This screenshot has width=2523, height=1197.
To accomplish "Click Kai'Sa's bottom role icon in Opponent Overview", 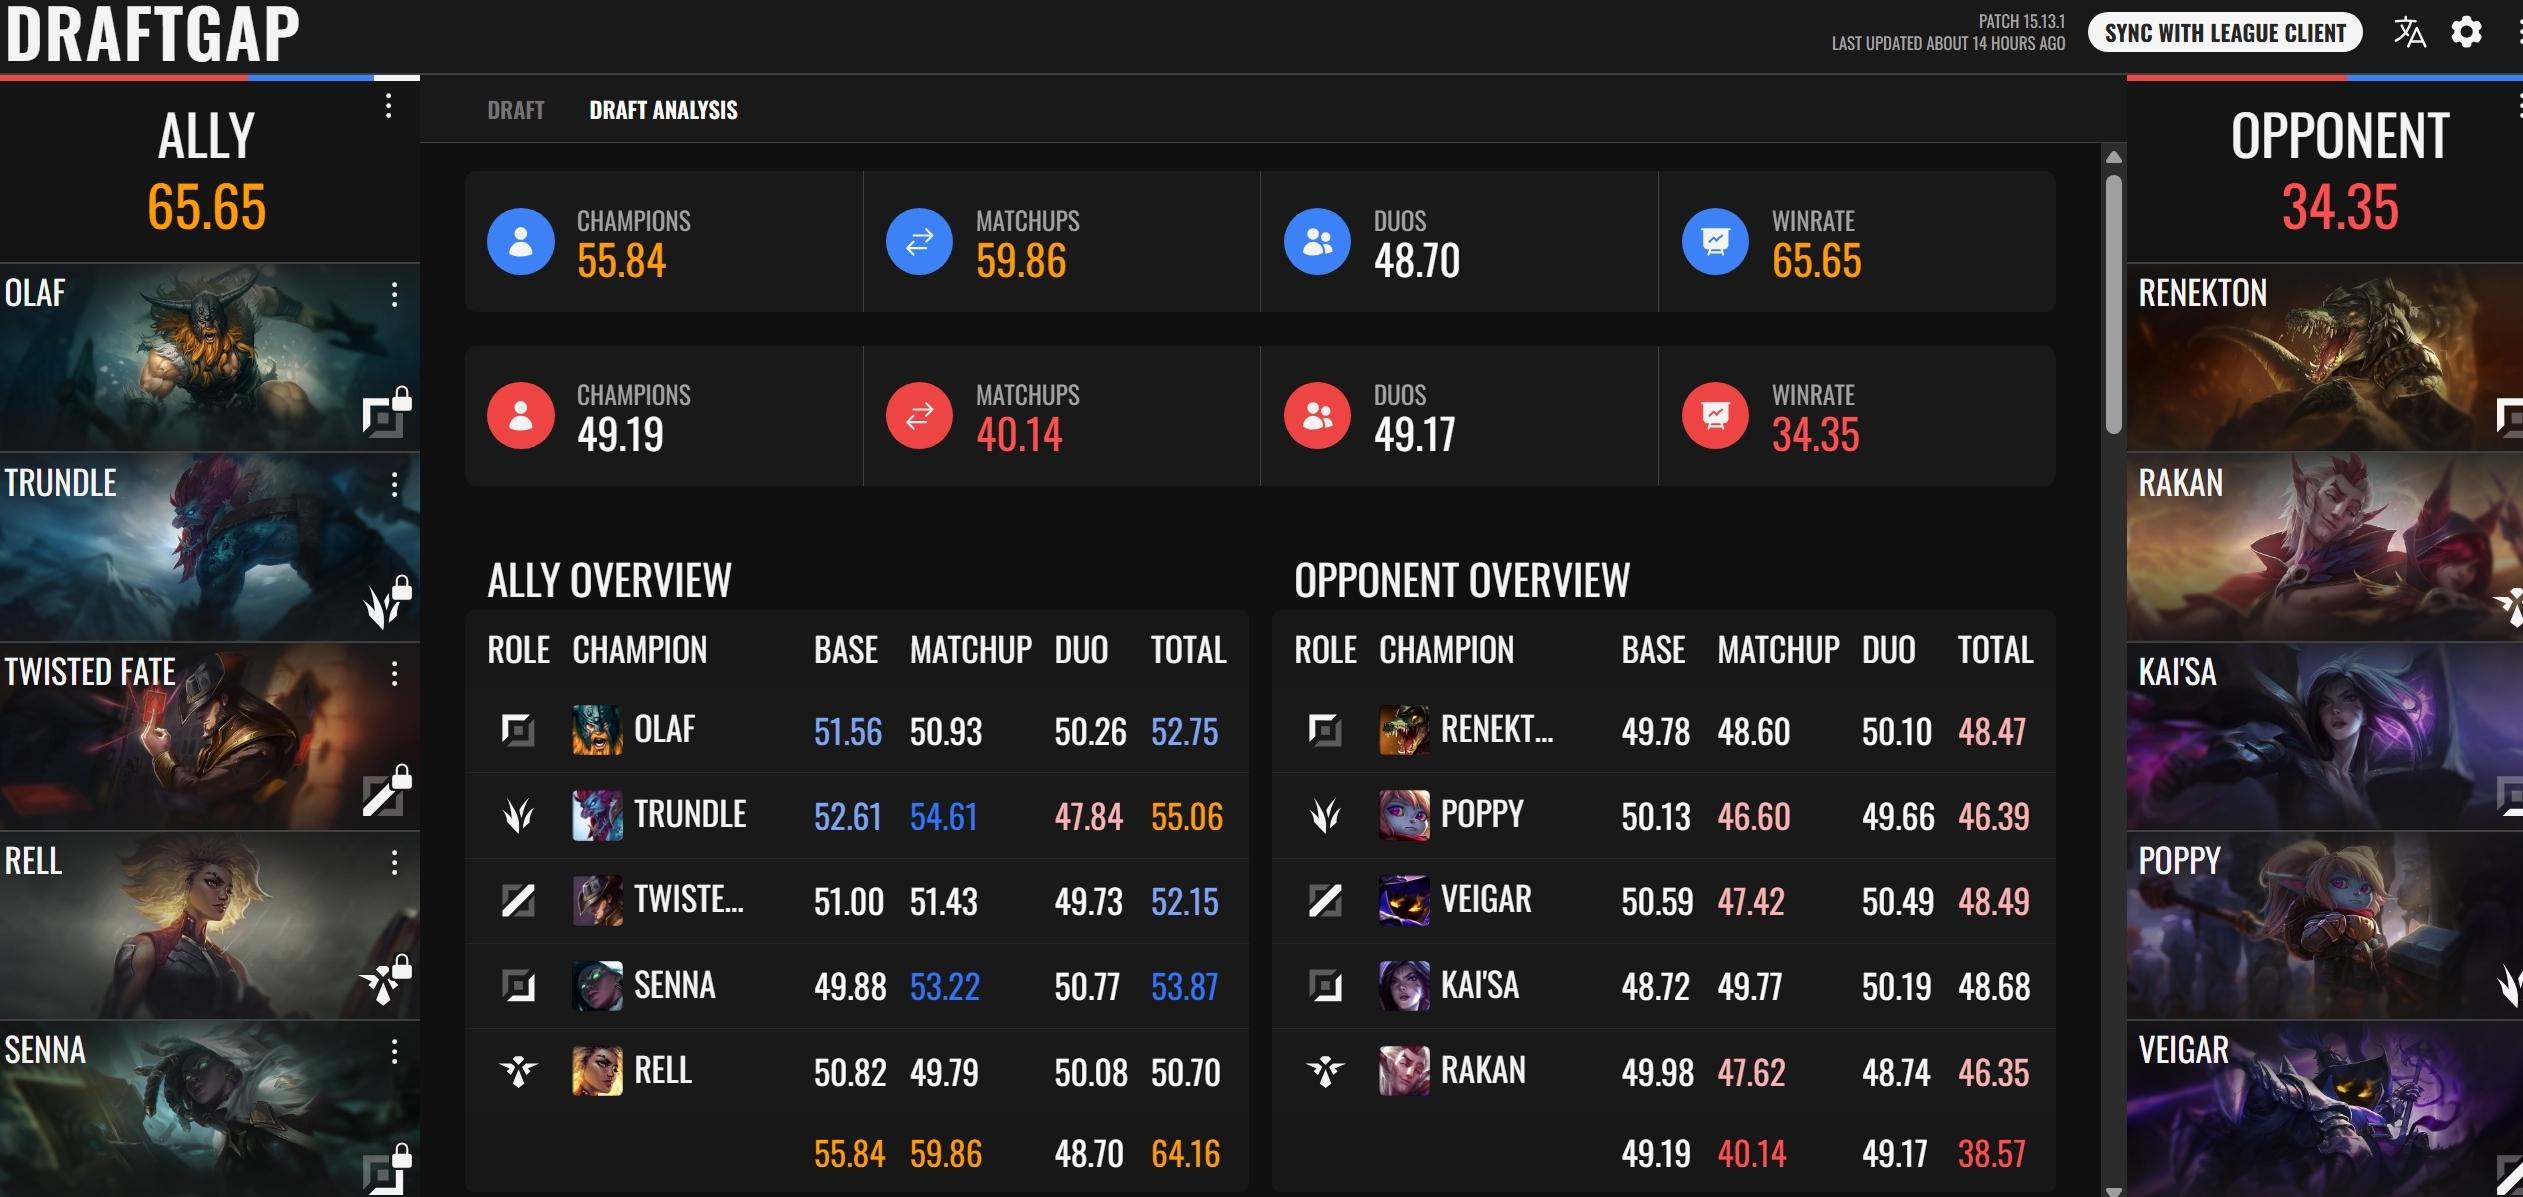I will [x=1325, y=986].
